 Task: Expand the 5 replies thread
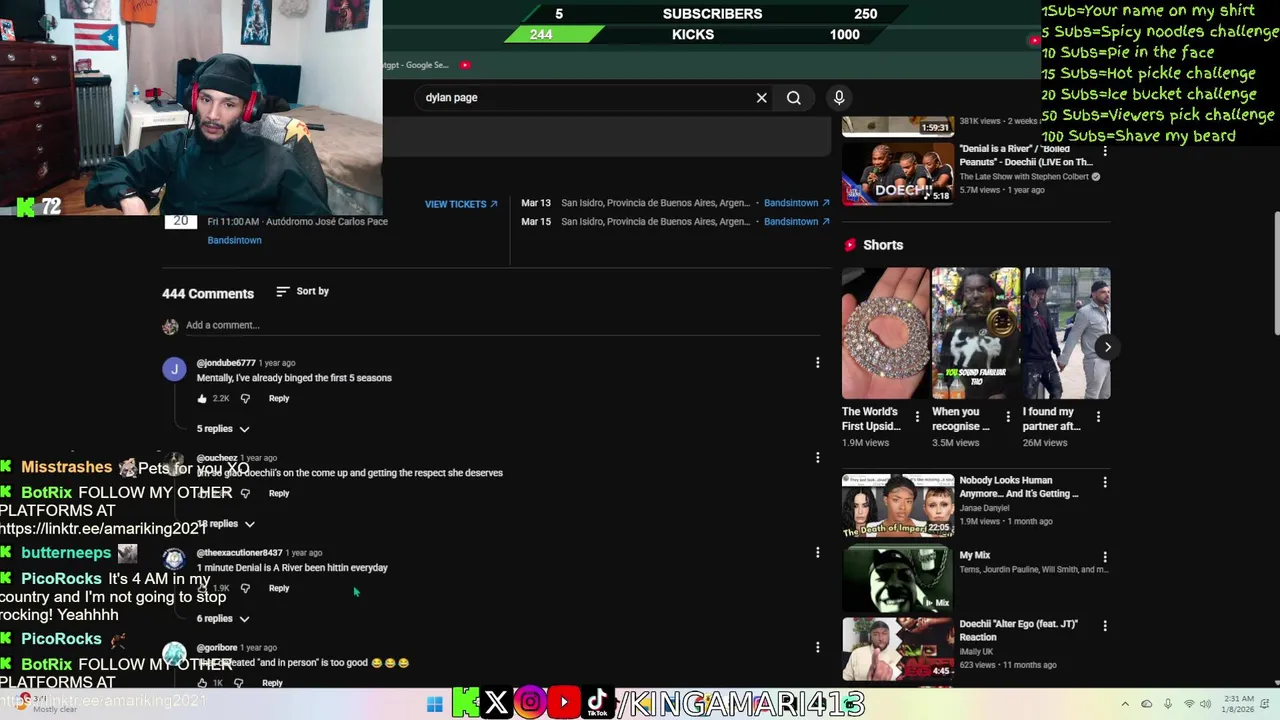222,429
